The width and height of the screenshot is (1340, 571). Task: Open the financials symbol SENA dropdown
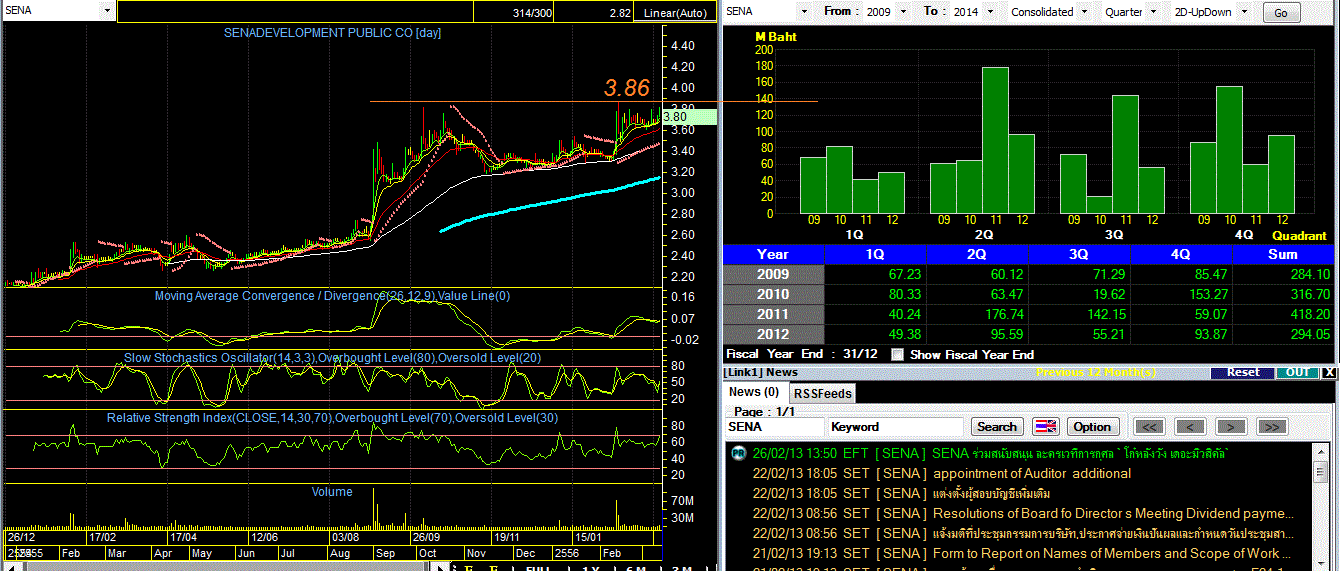(803, 11)
